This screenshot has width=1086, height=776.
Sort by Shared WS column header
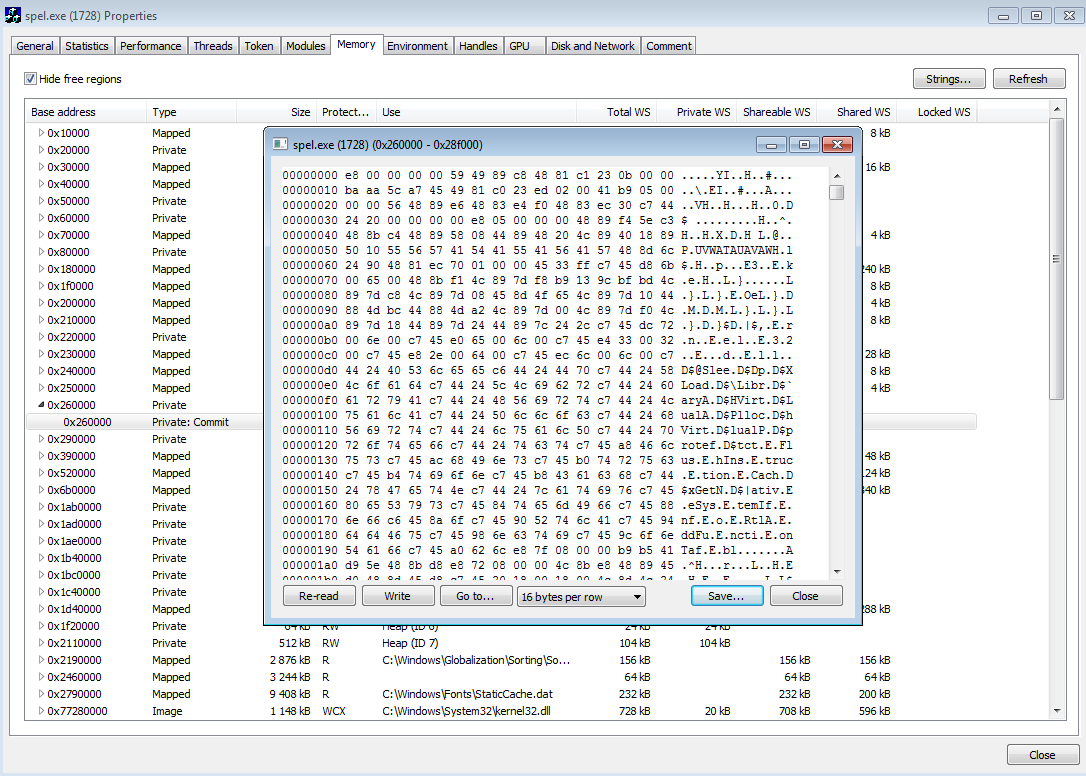pyautogui.click(x=857, y=112)
